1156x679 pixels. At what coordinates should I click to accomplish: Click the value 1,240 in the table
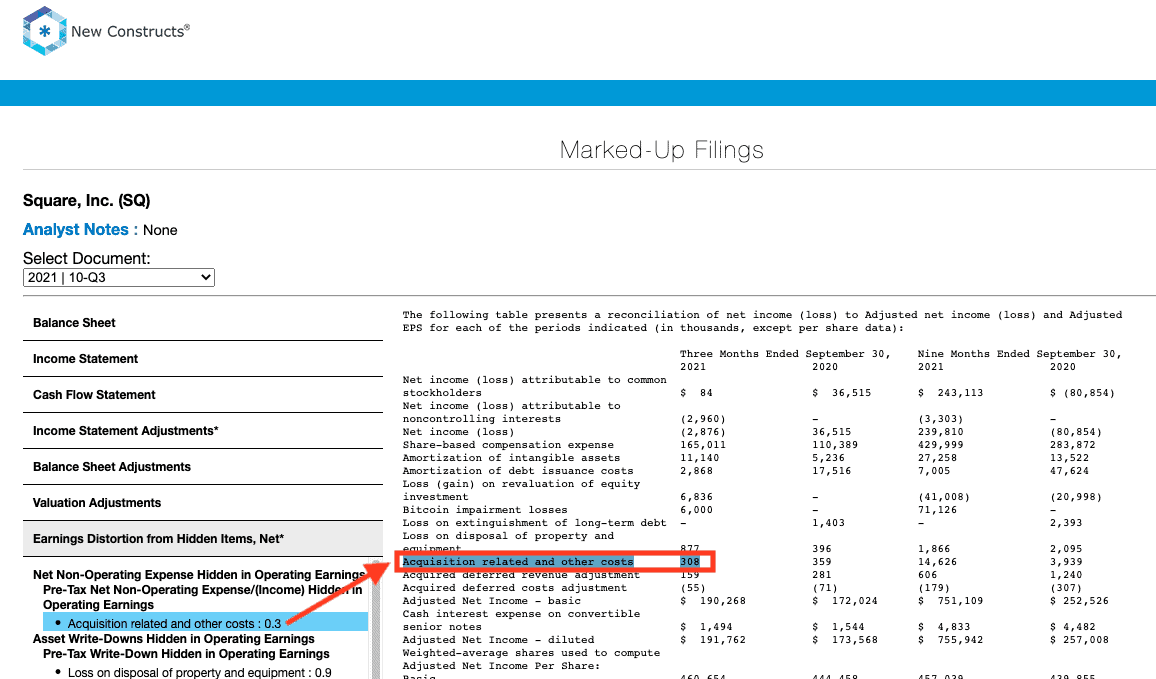click(1066, 575)
